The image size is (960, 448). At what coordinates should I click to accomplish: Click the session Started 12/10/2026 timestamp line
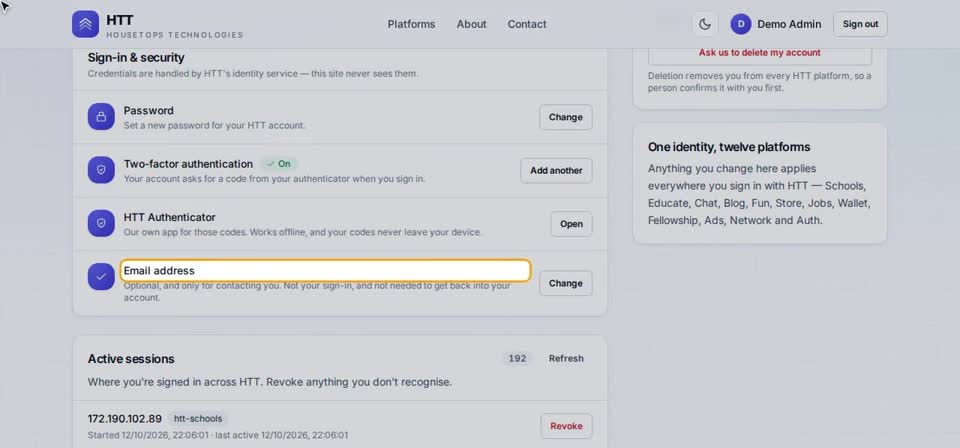click(218, 435)
